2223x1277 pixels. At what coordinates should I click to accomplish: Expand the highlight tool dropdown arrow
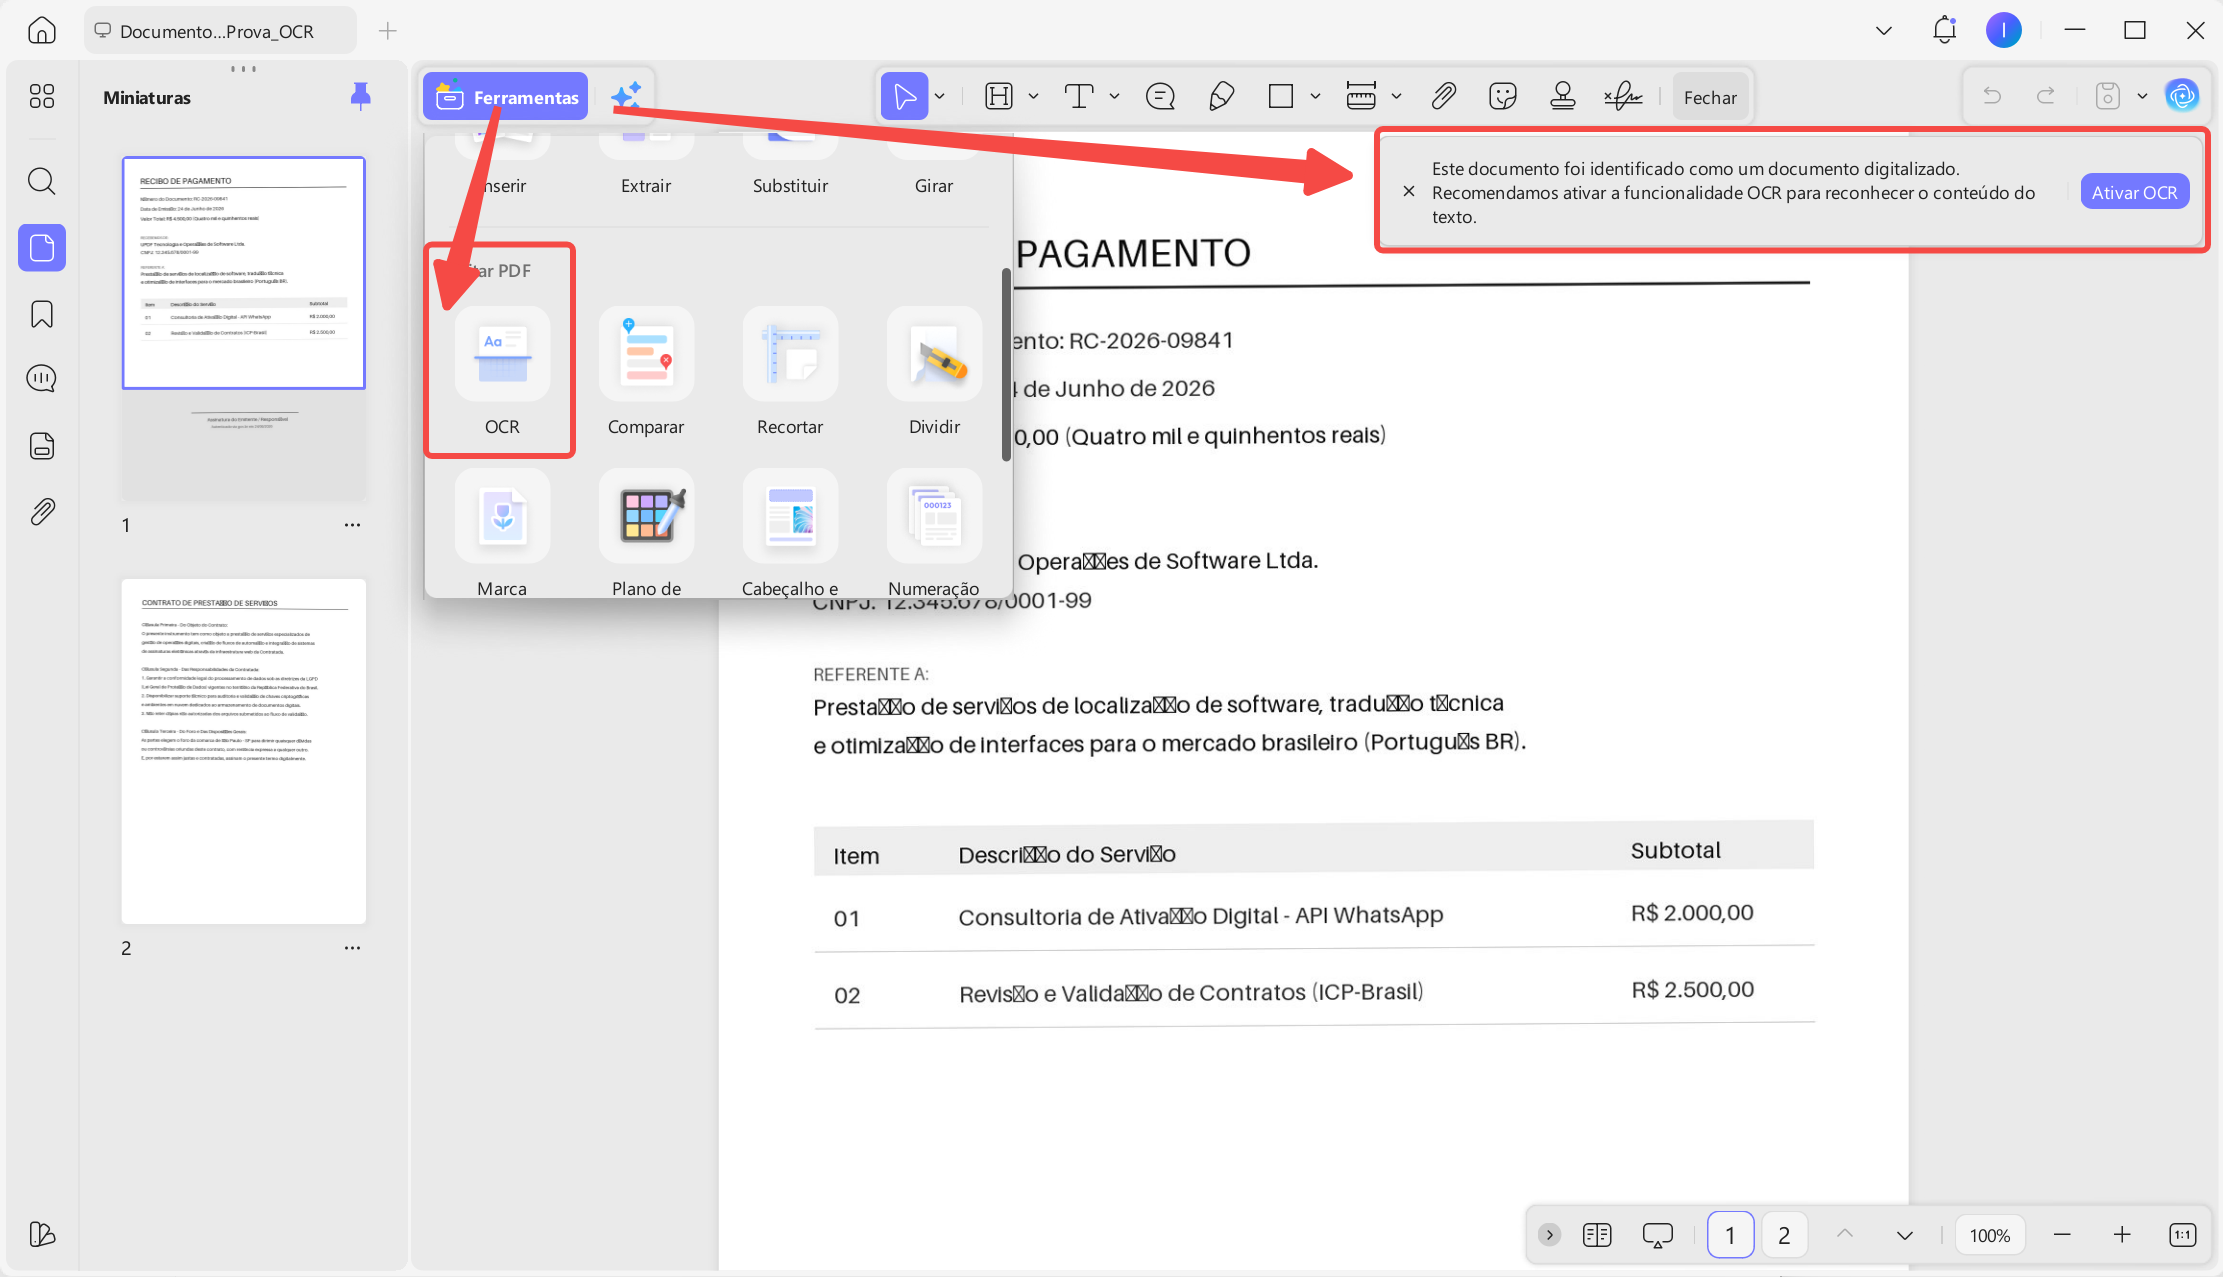(1033, 97)
